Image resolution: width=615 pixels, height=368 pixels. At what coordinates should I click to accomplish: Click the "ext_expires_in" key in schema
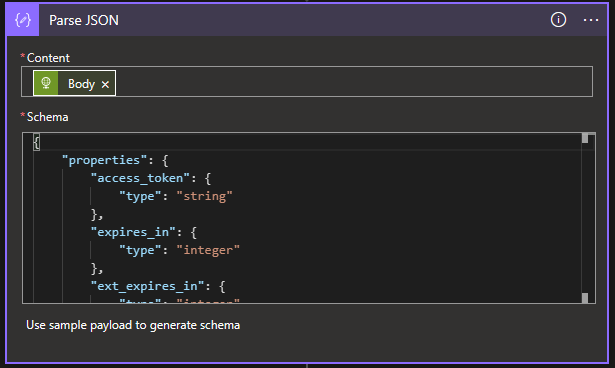tap(147, 286)
